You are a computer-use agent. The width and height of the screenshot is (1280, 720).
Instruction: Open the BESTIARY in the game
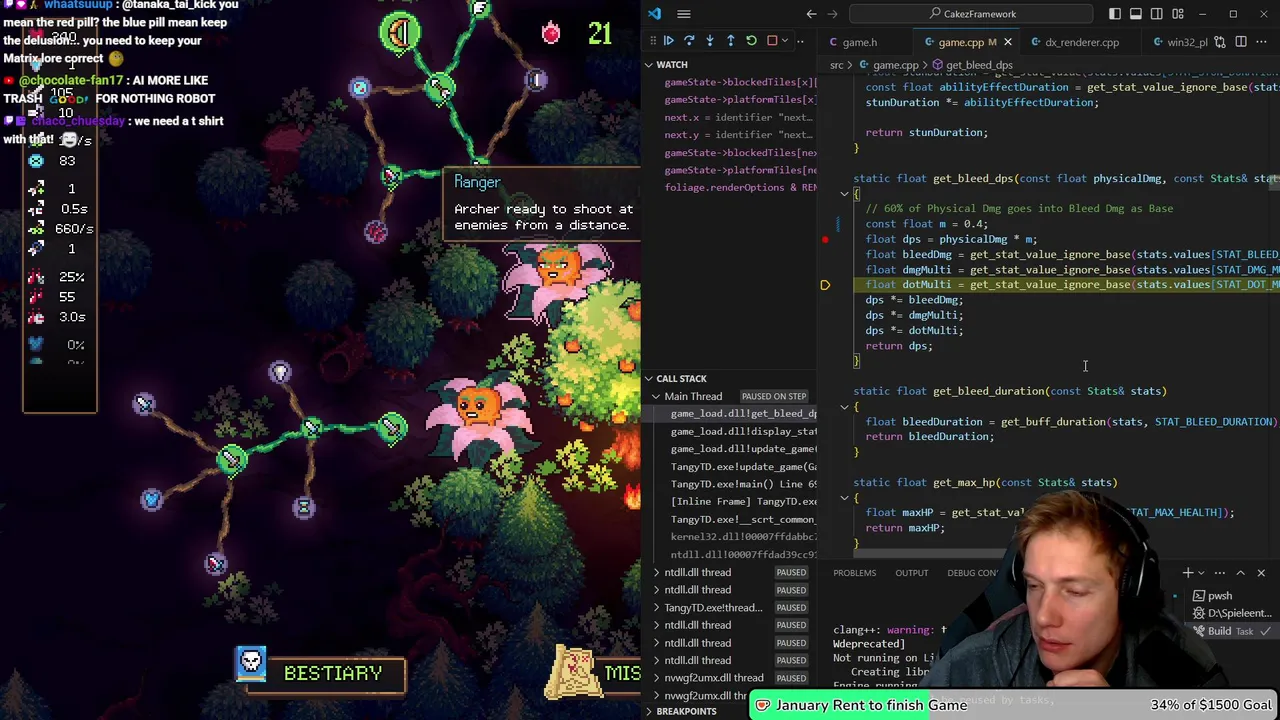[x=321, y=674]
